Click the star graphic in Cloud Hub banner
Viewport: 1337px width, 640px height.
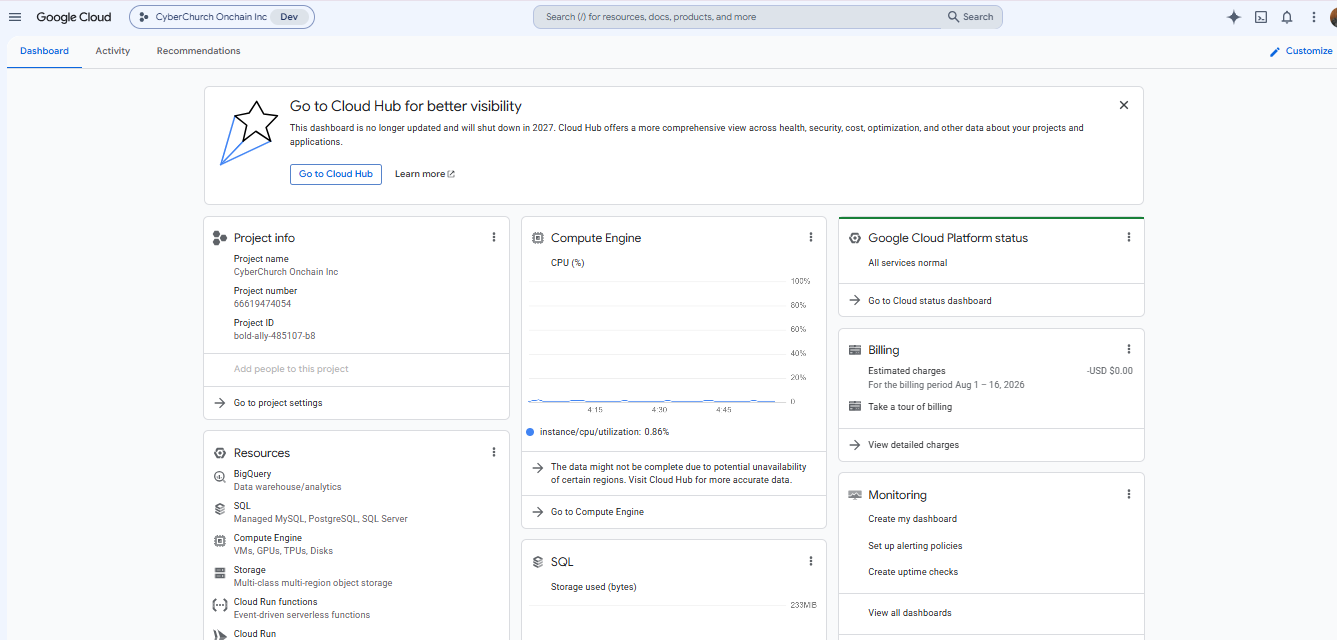point(250,132)
